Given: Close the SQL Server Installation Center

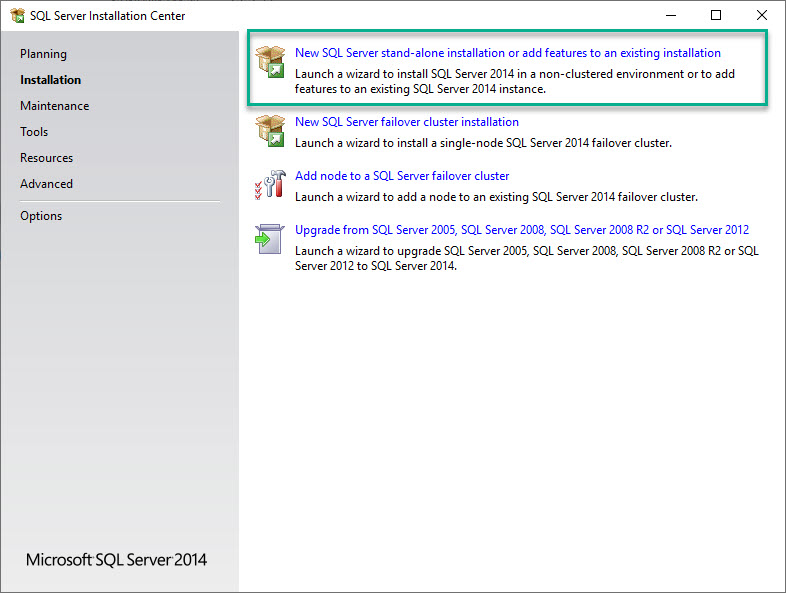Looking at the screenshot, I should click(x=761, y=16).
